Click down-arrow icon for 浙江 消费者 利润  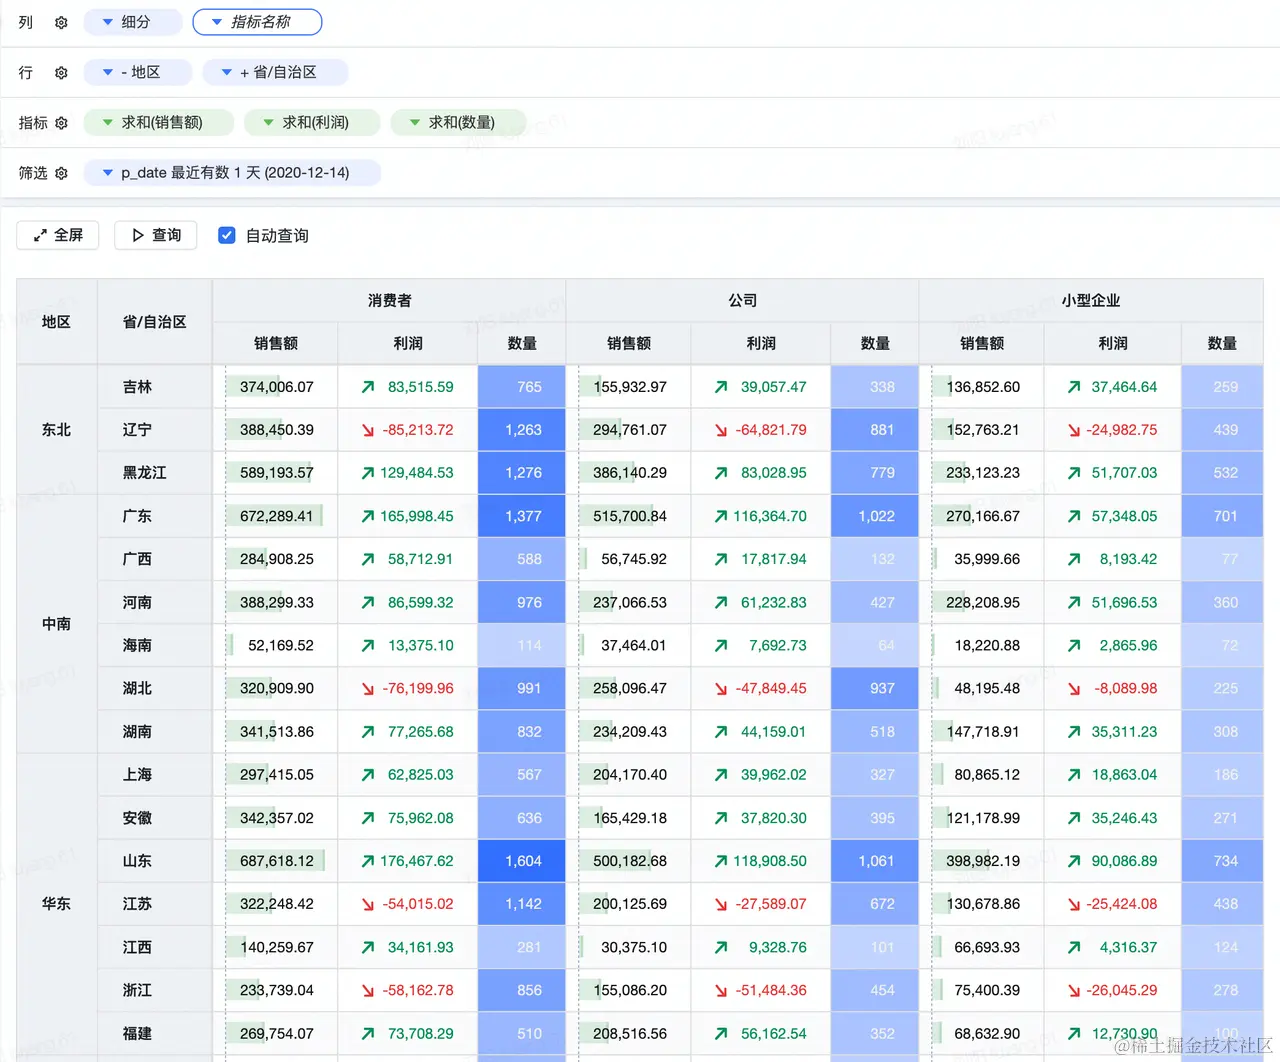tap(368, 990)
